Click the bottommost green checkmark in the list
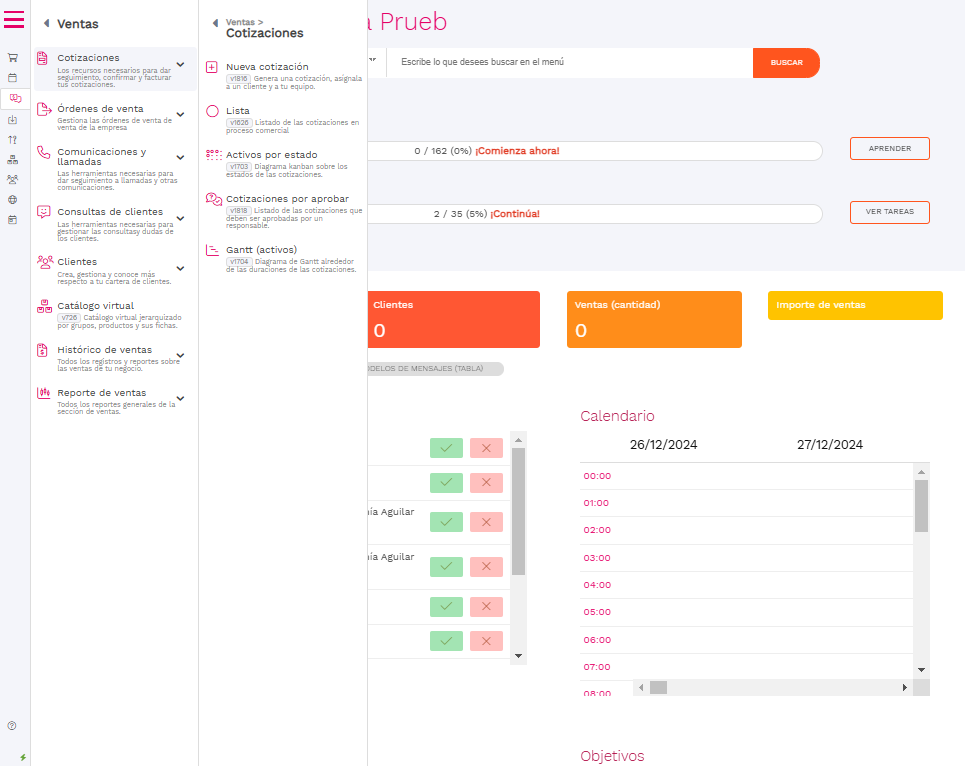The image size is (965, 766). (446, 641)
